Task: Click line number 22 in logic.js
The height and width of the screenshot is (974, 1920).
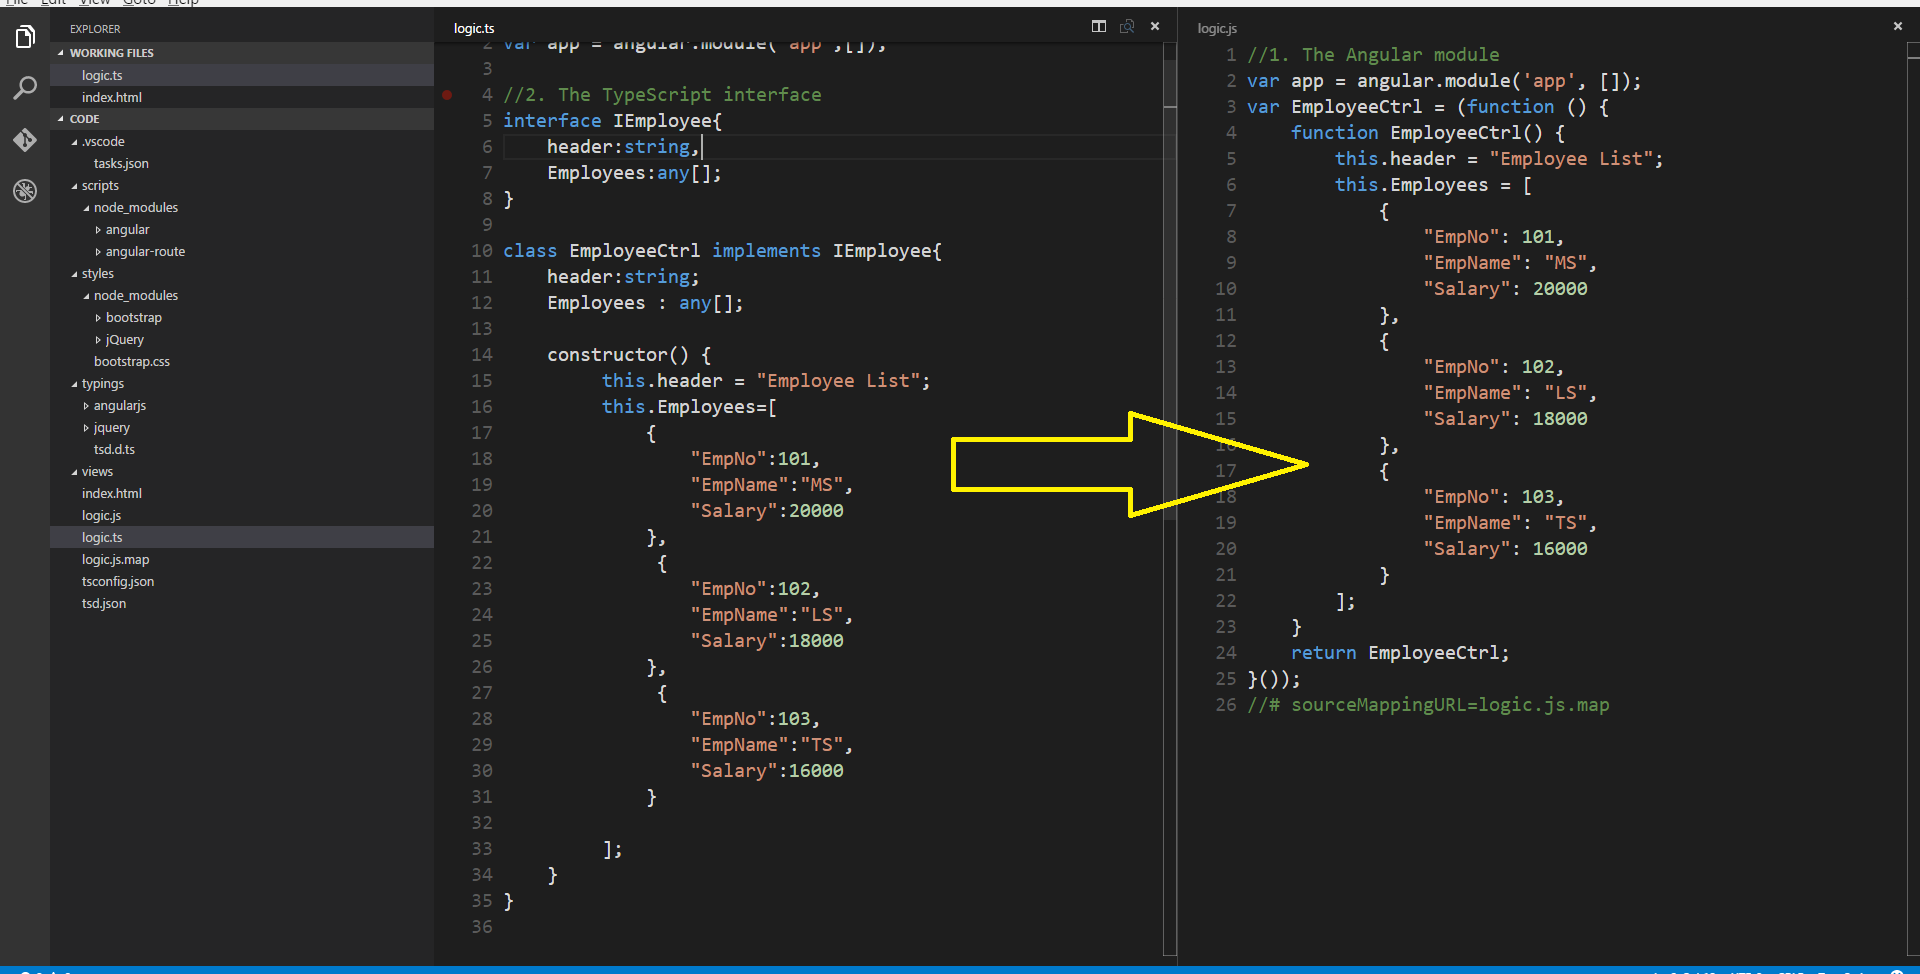Action: click(x=1226, y=601)
